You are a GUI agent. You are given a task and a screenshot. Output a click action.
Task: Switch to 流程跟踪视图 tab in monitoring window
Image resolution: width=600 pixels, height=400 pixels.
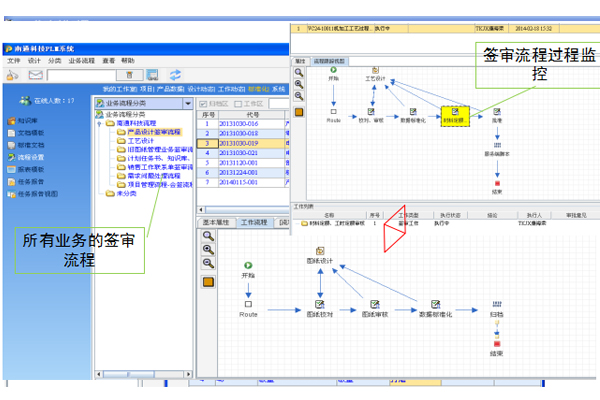[329, 61]
